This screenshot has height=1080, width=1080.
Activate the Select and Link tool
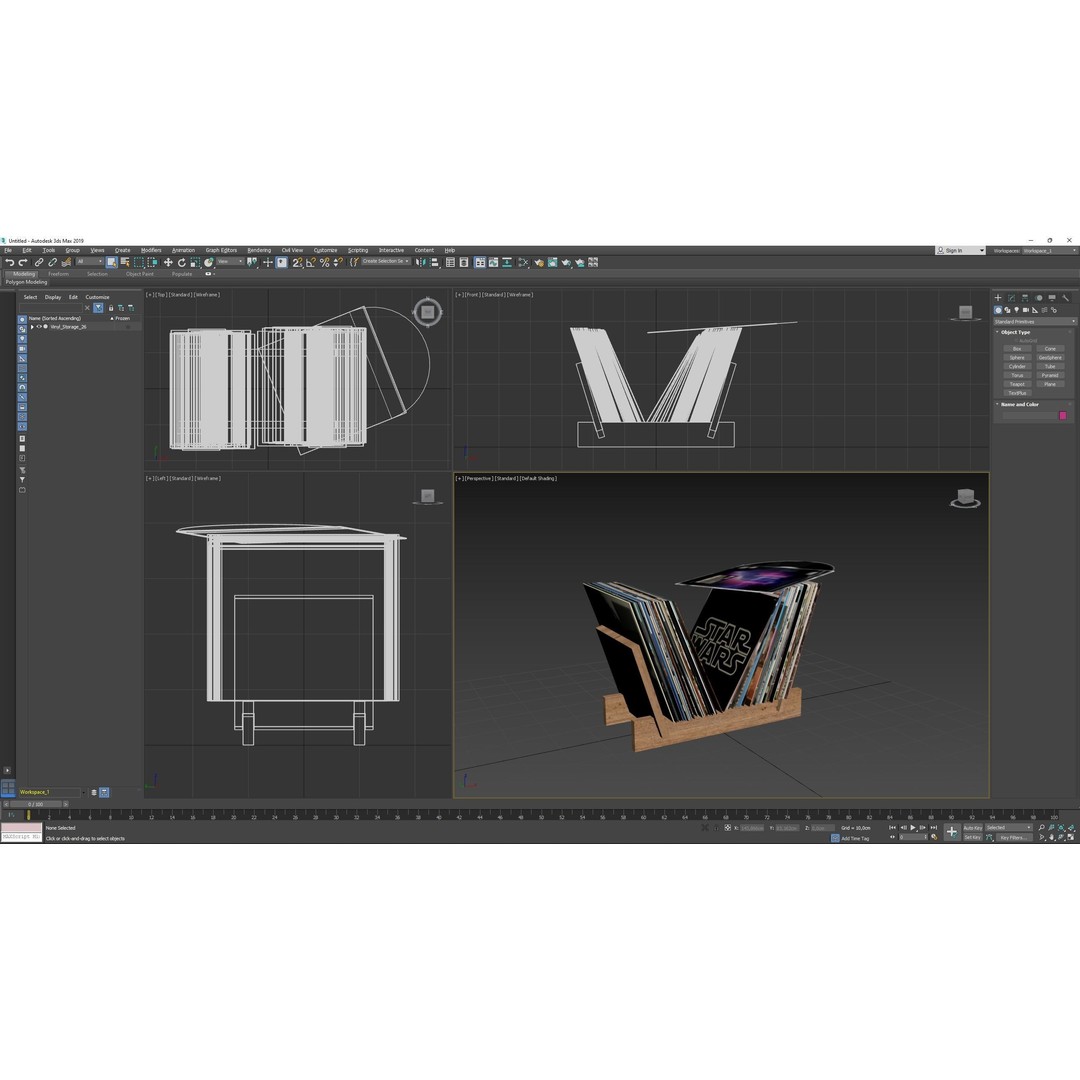click(x=39, y=262)
